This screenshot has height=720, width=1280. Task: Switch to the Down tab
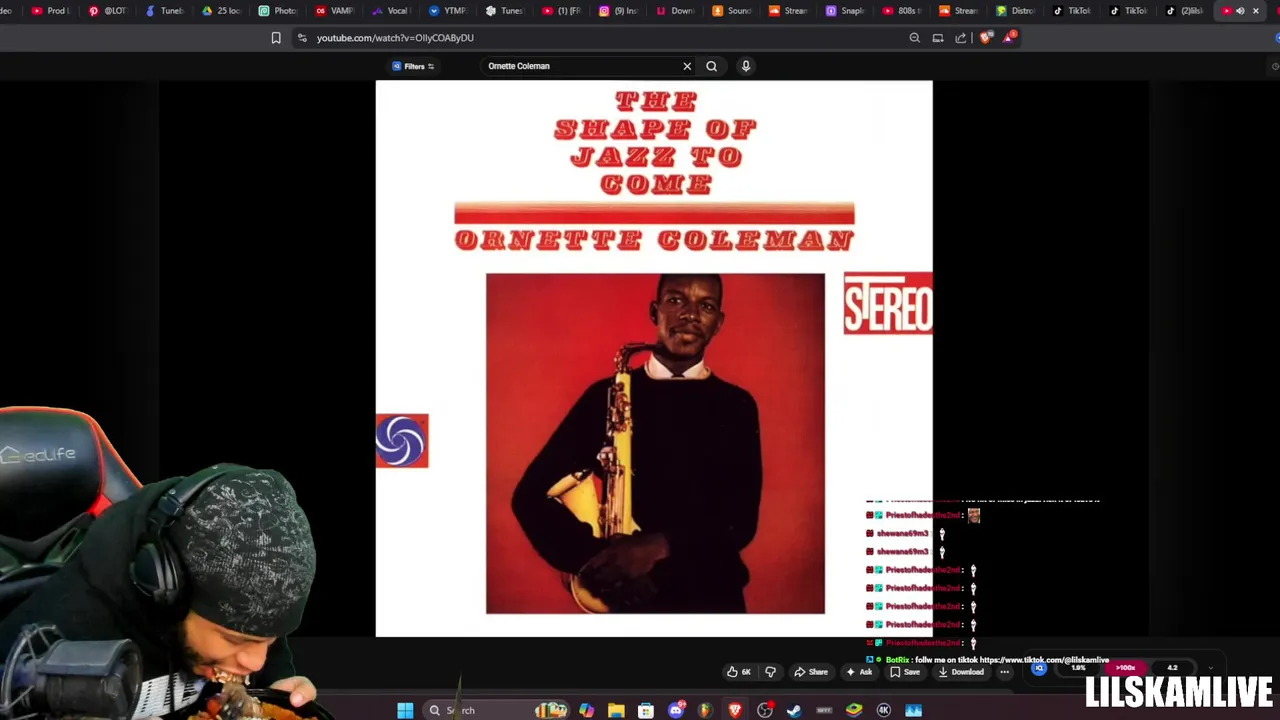[x=676, y=11]
